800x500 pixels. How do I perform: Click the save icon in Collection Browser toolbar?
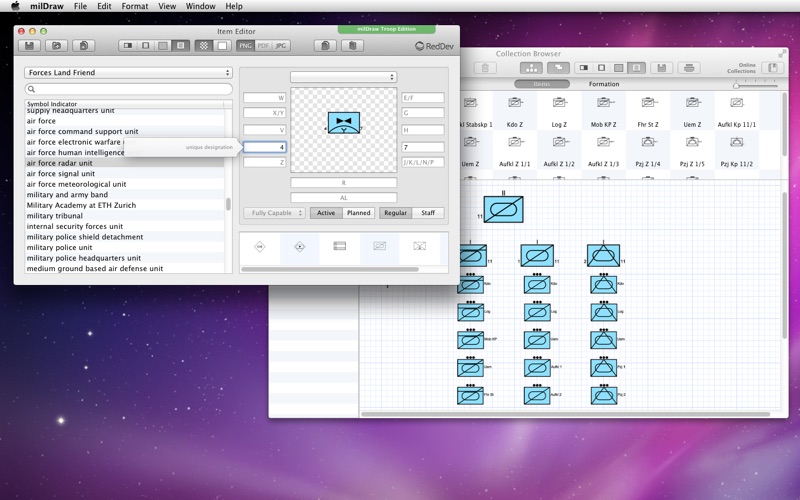click(661, 68)
